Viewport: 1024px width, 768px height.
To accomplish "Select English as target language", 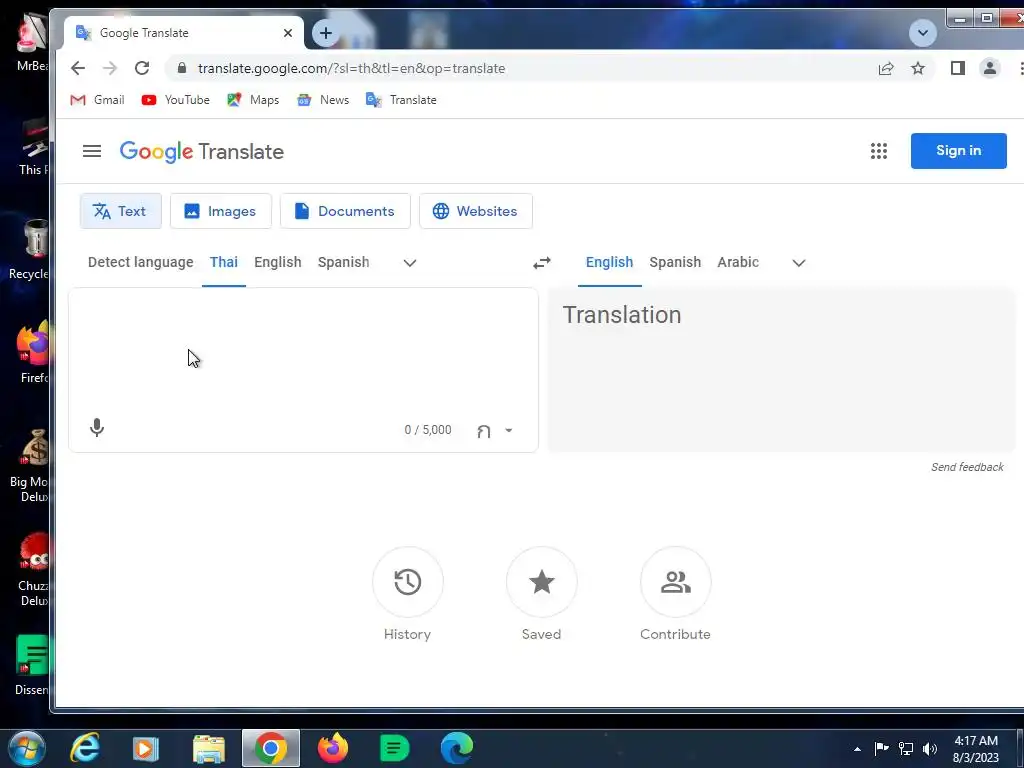I will 609,262.
